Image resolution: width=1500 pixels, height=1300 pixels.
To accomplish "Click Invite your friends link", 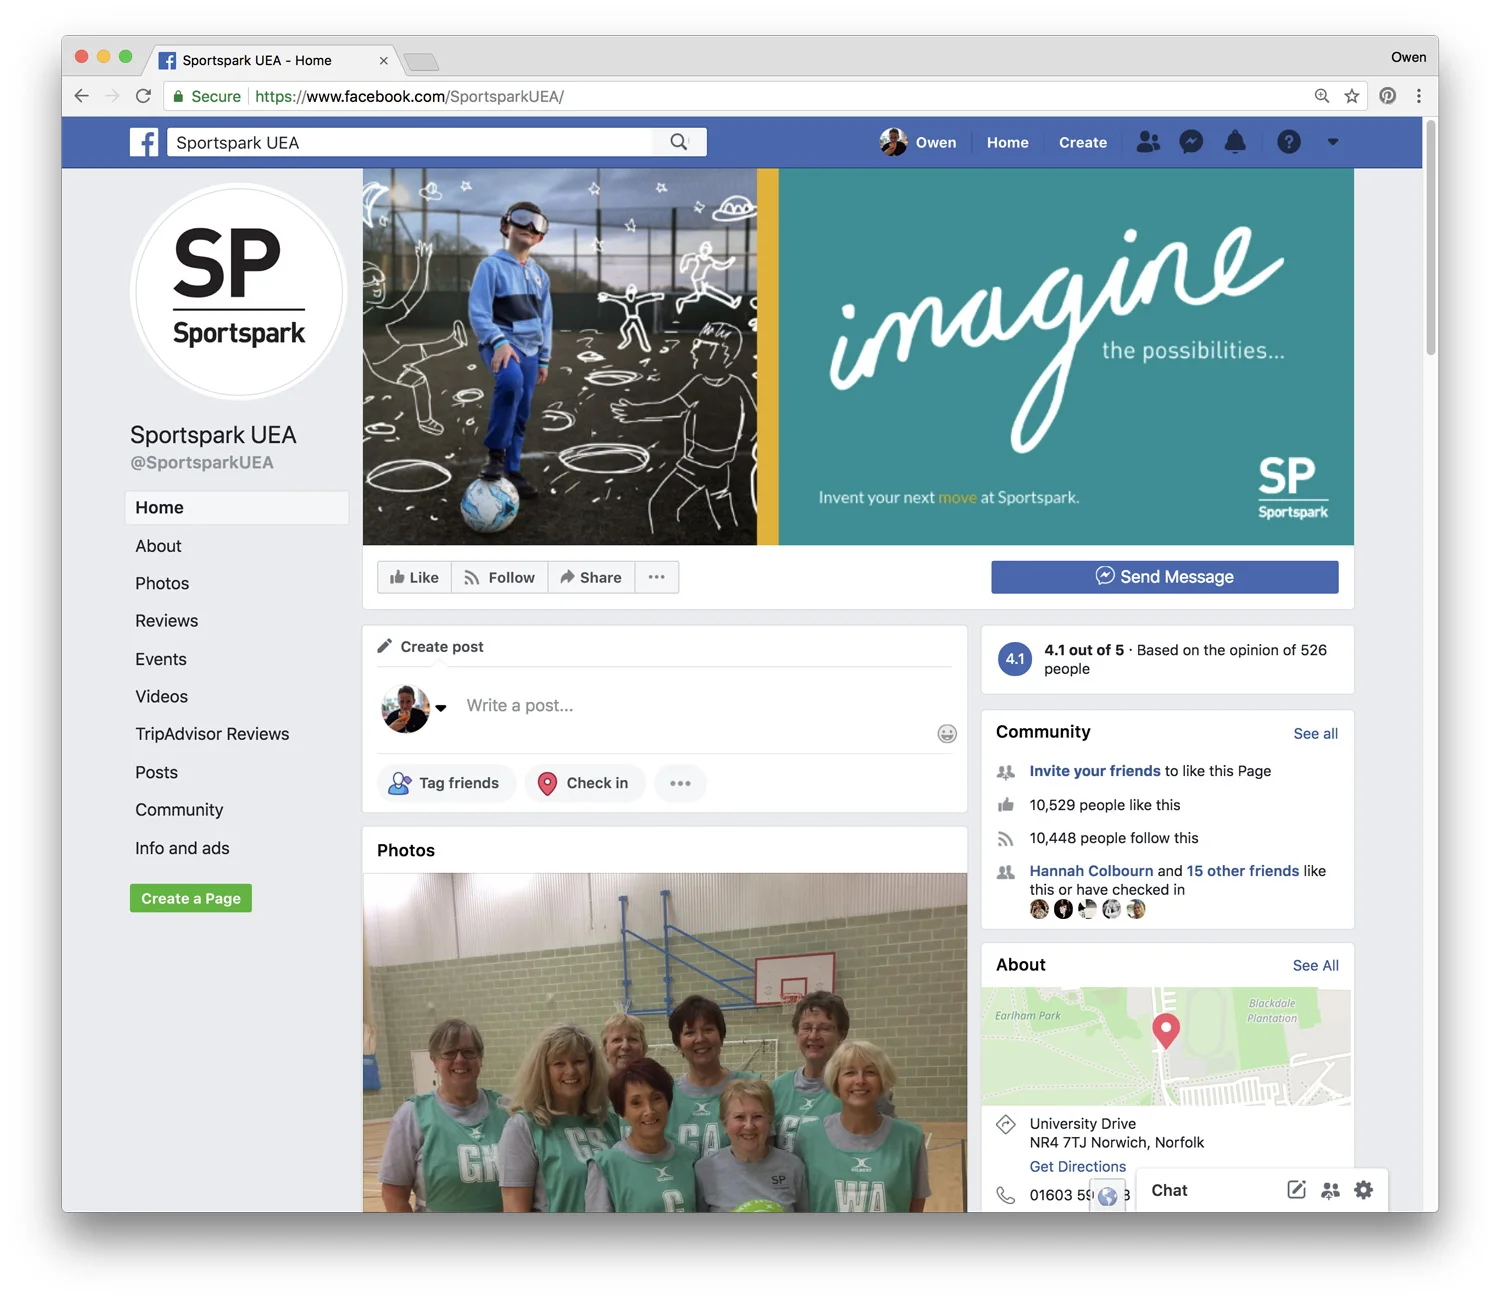I will click(x=1095, y=771).
